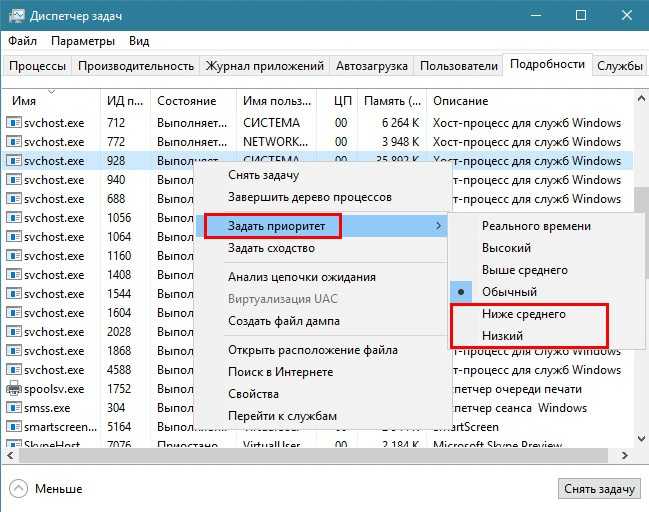Switch to the Производительность tab
The image size is (649, 512).
(136, 66)
